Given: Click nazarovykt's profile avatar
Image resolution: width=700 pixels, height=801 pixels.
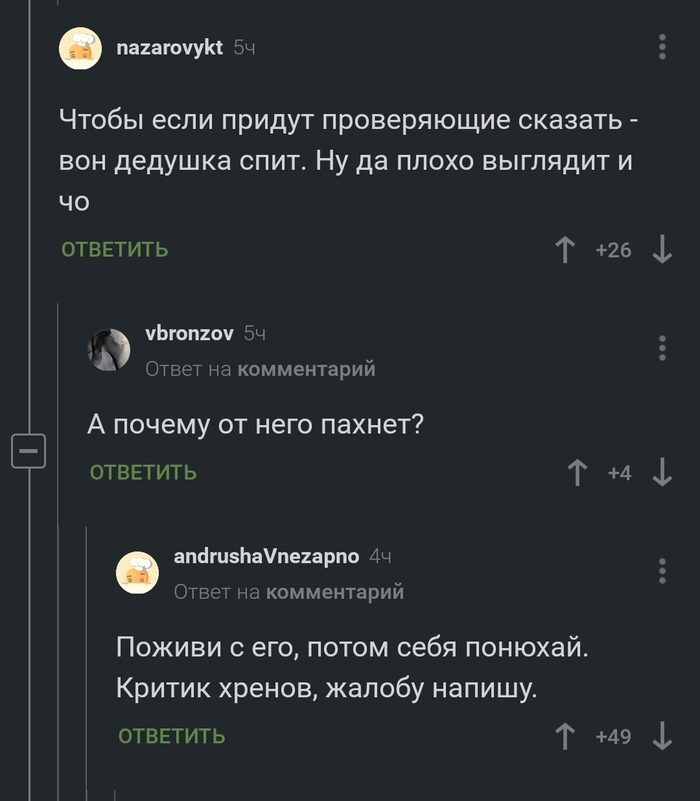Looking at the screenshot, I should click(x=81, y=45).
